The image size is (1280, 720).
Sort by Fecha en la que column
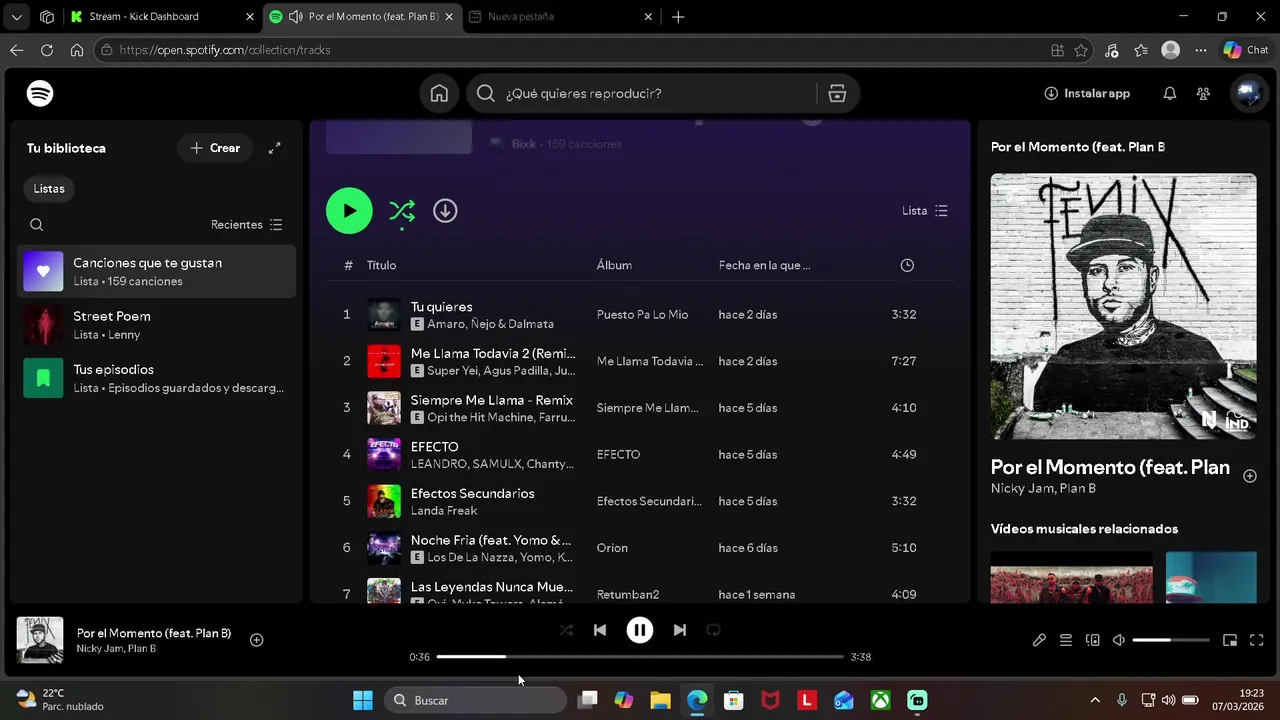(764, 265)
